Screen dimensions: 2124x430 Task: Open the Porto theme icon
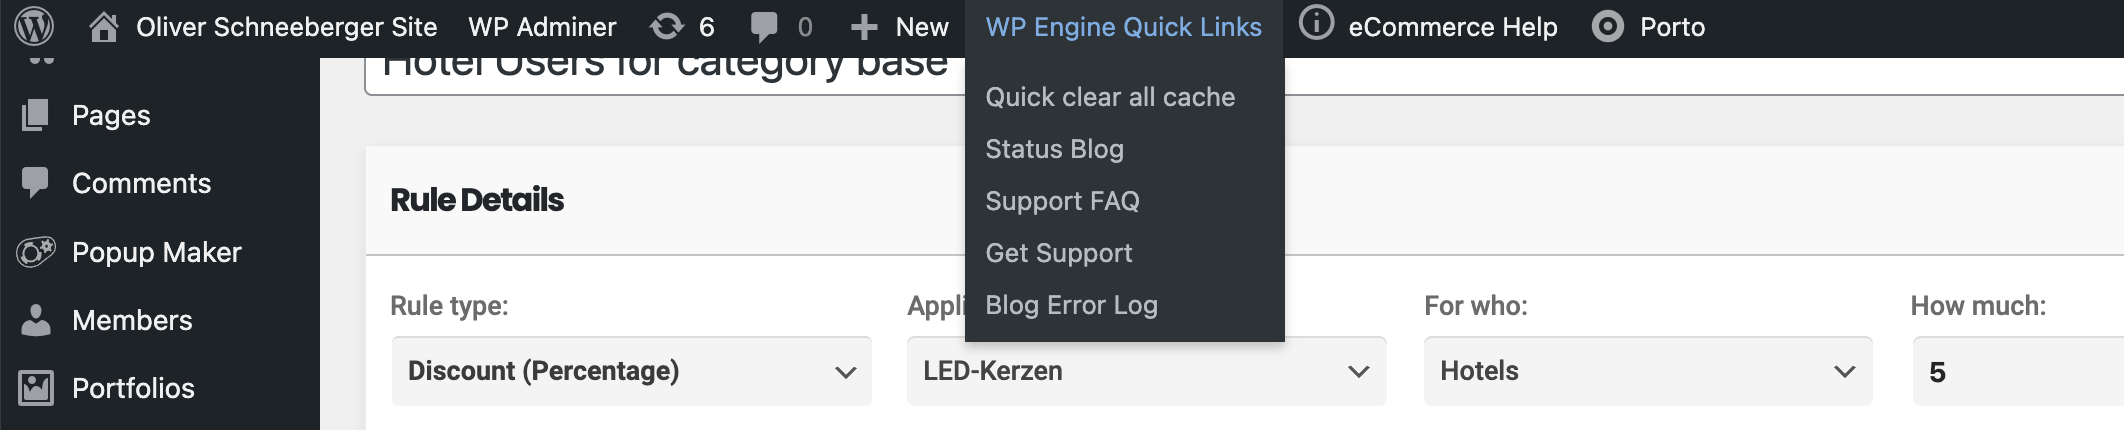(x=1607, y=27)
